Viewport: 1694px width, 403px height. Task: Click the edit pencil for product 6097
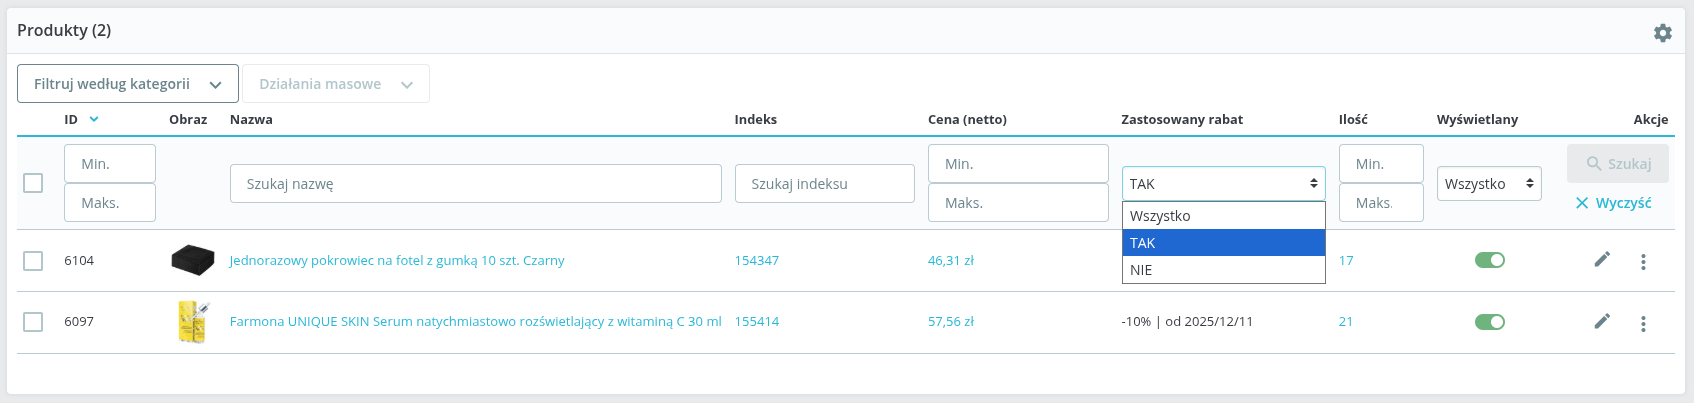(x=1601, y=321)
